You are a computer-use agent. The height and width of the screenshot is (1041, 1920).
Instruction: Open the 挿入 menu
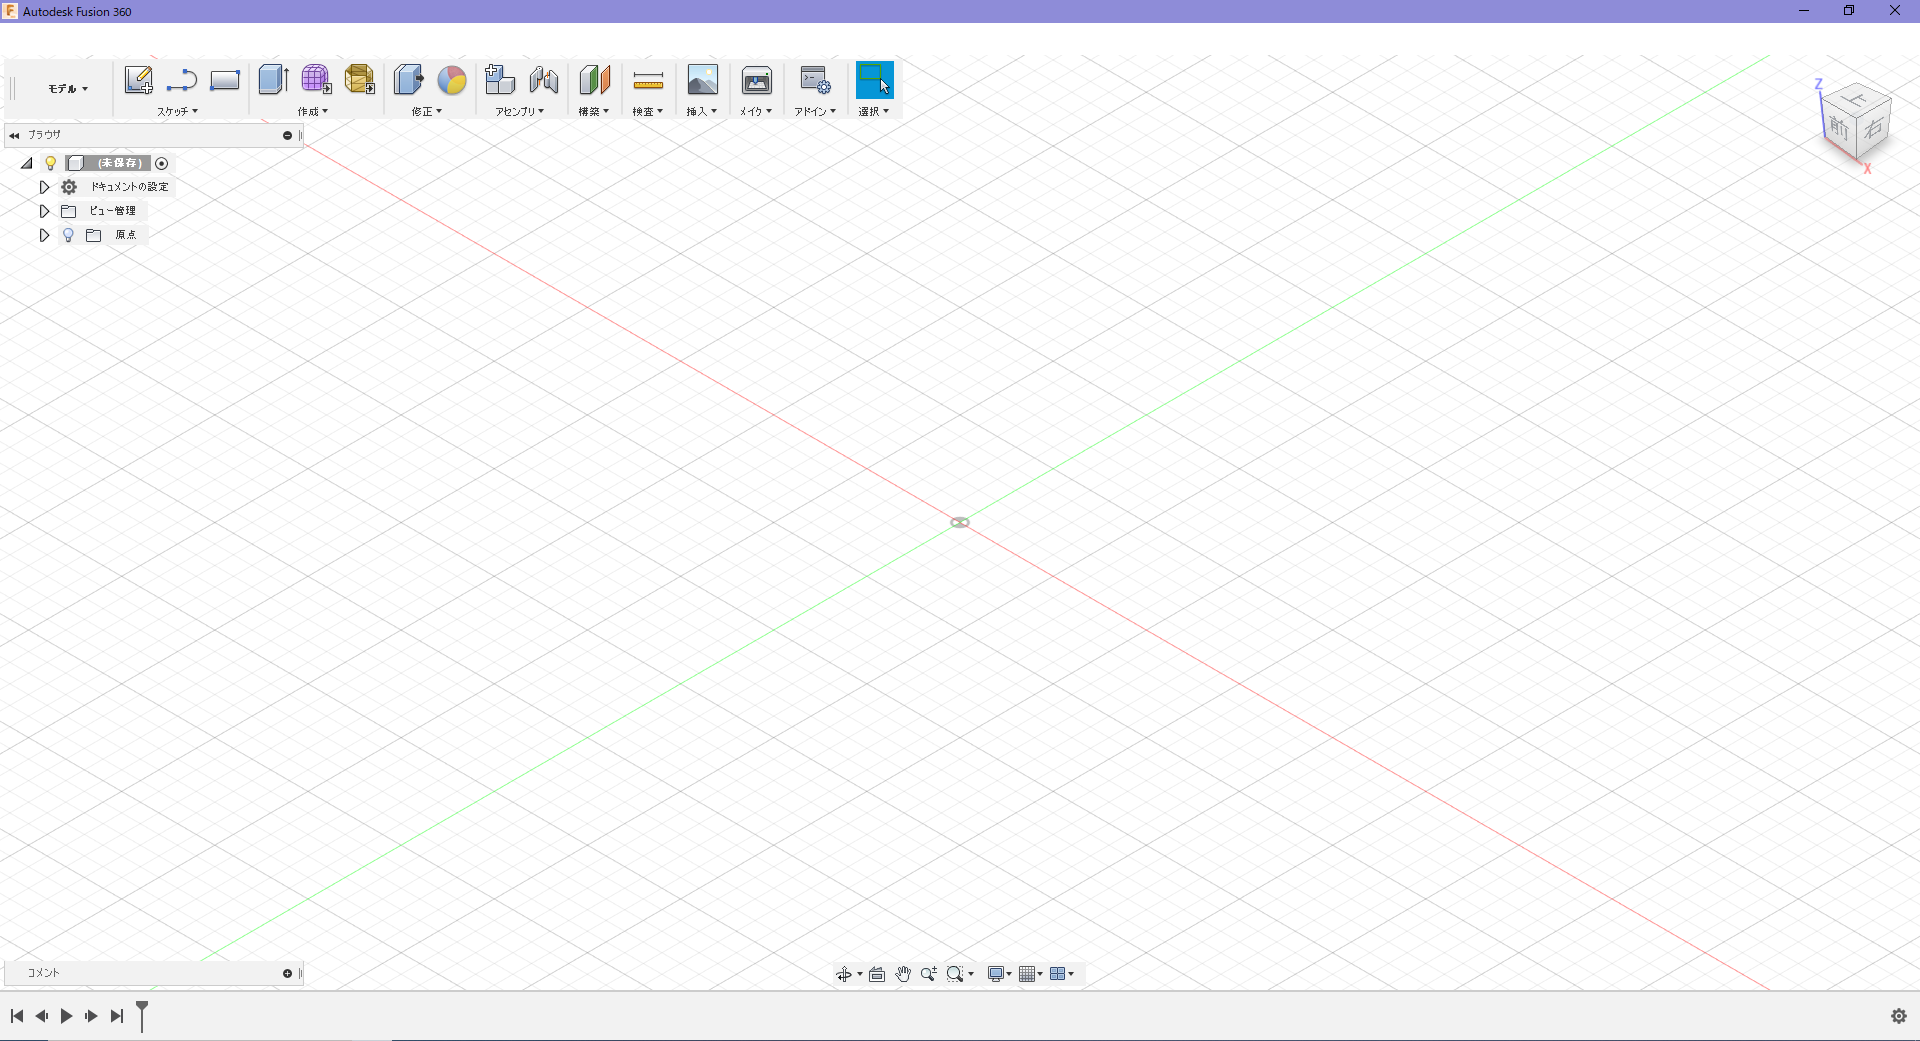702,112
